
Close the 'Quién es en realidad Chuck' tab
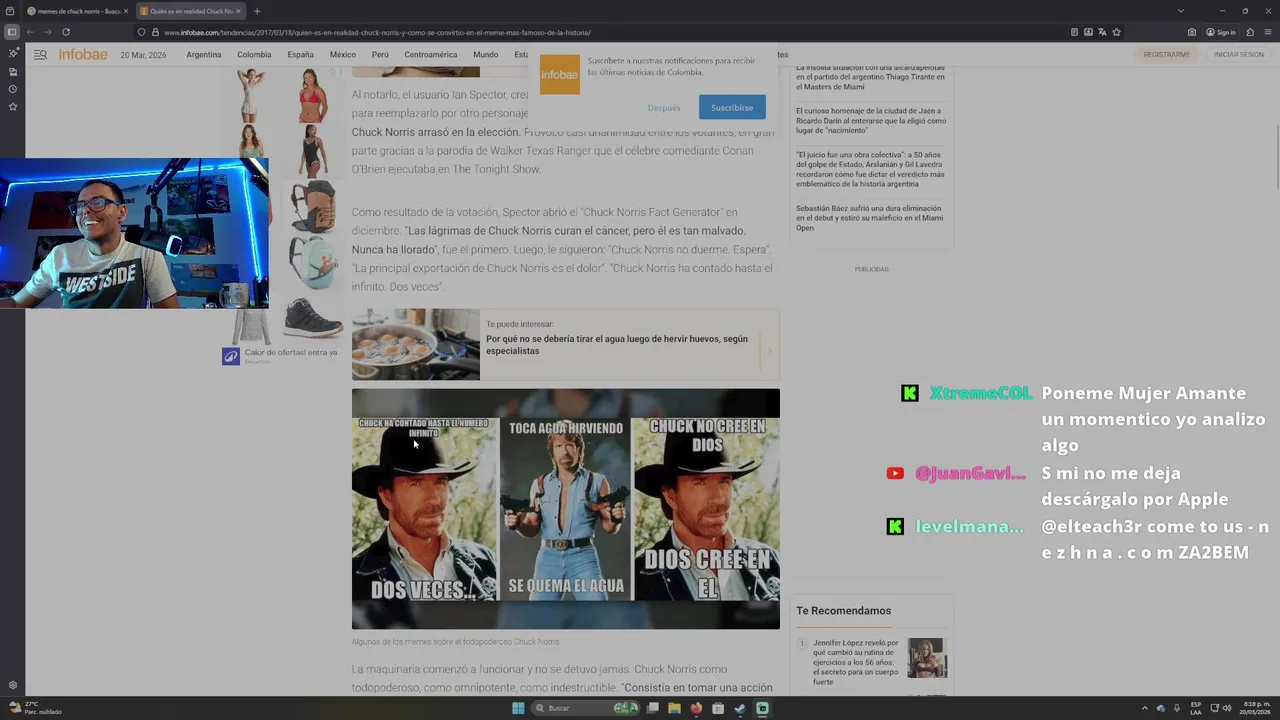pos(238,11)
